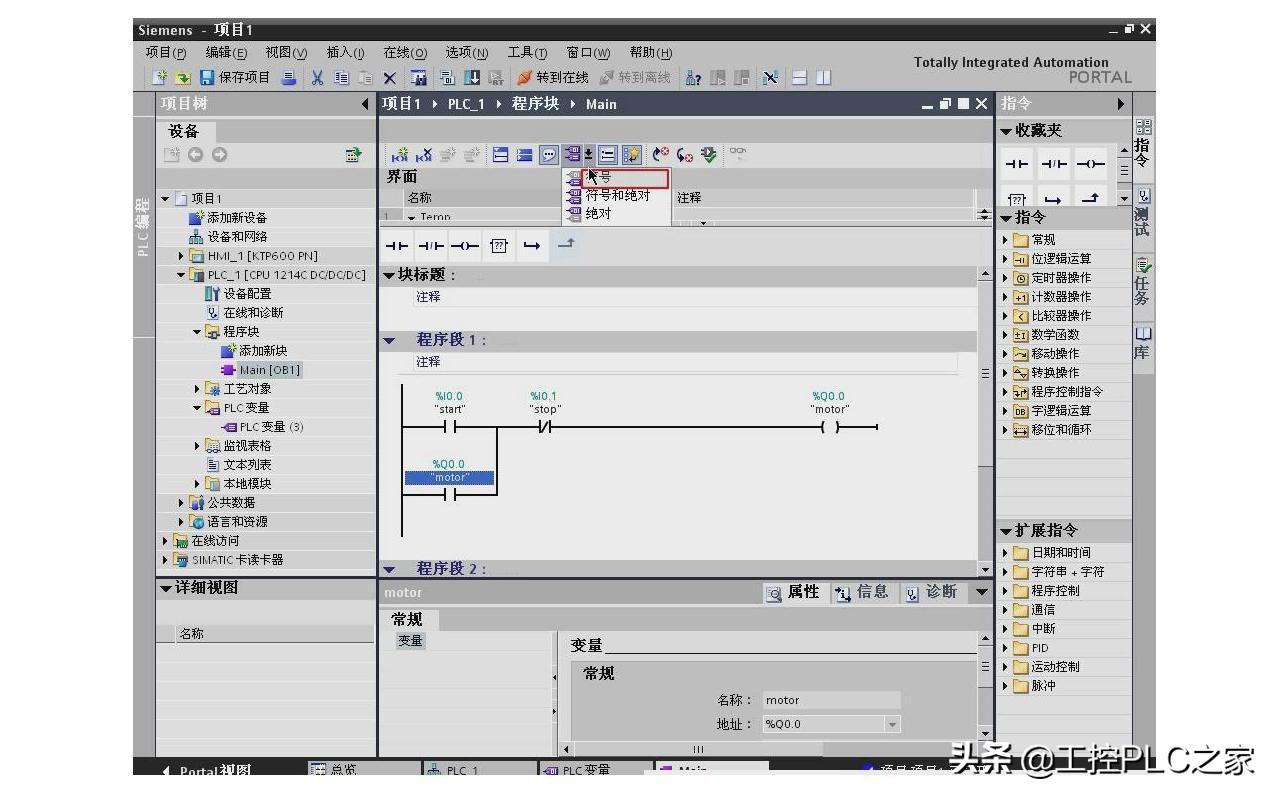
Task: Open the 工具(T) menu
Action: tap(527, 53)
